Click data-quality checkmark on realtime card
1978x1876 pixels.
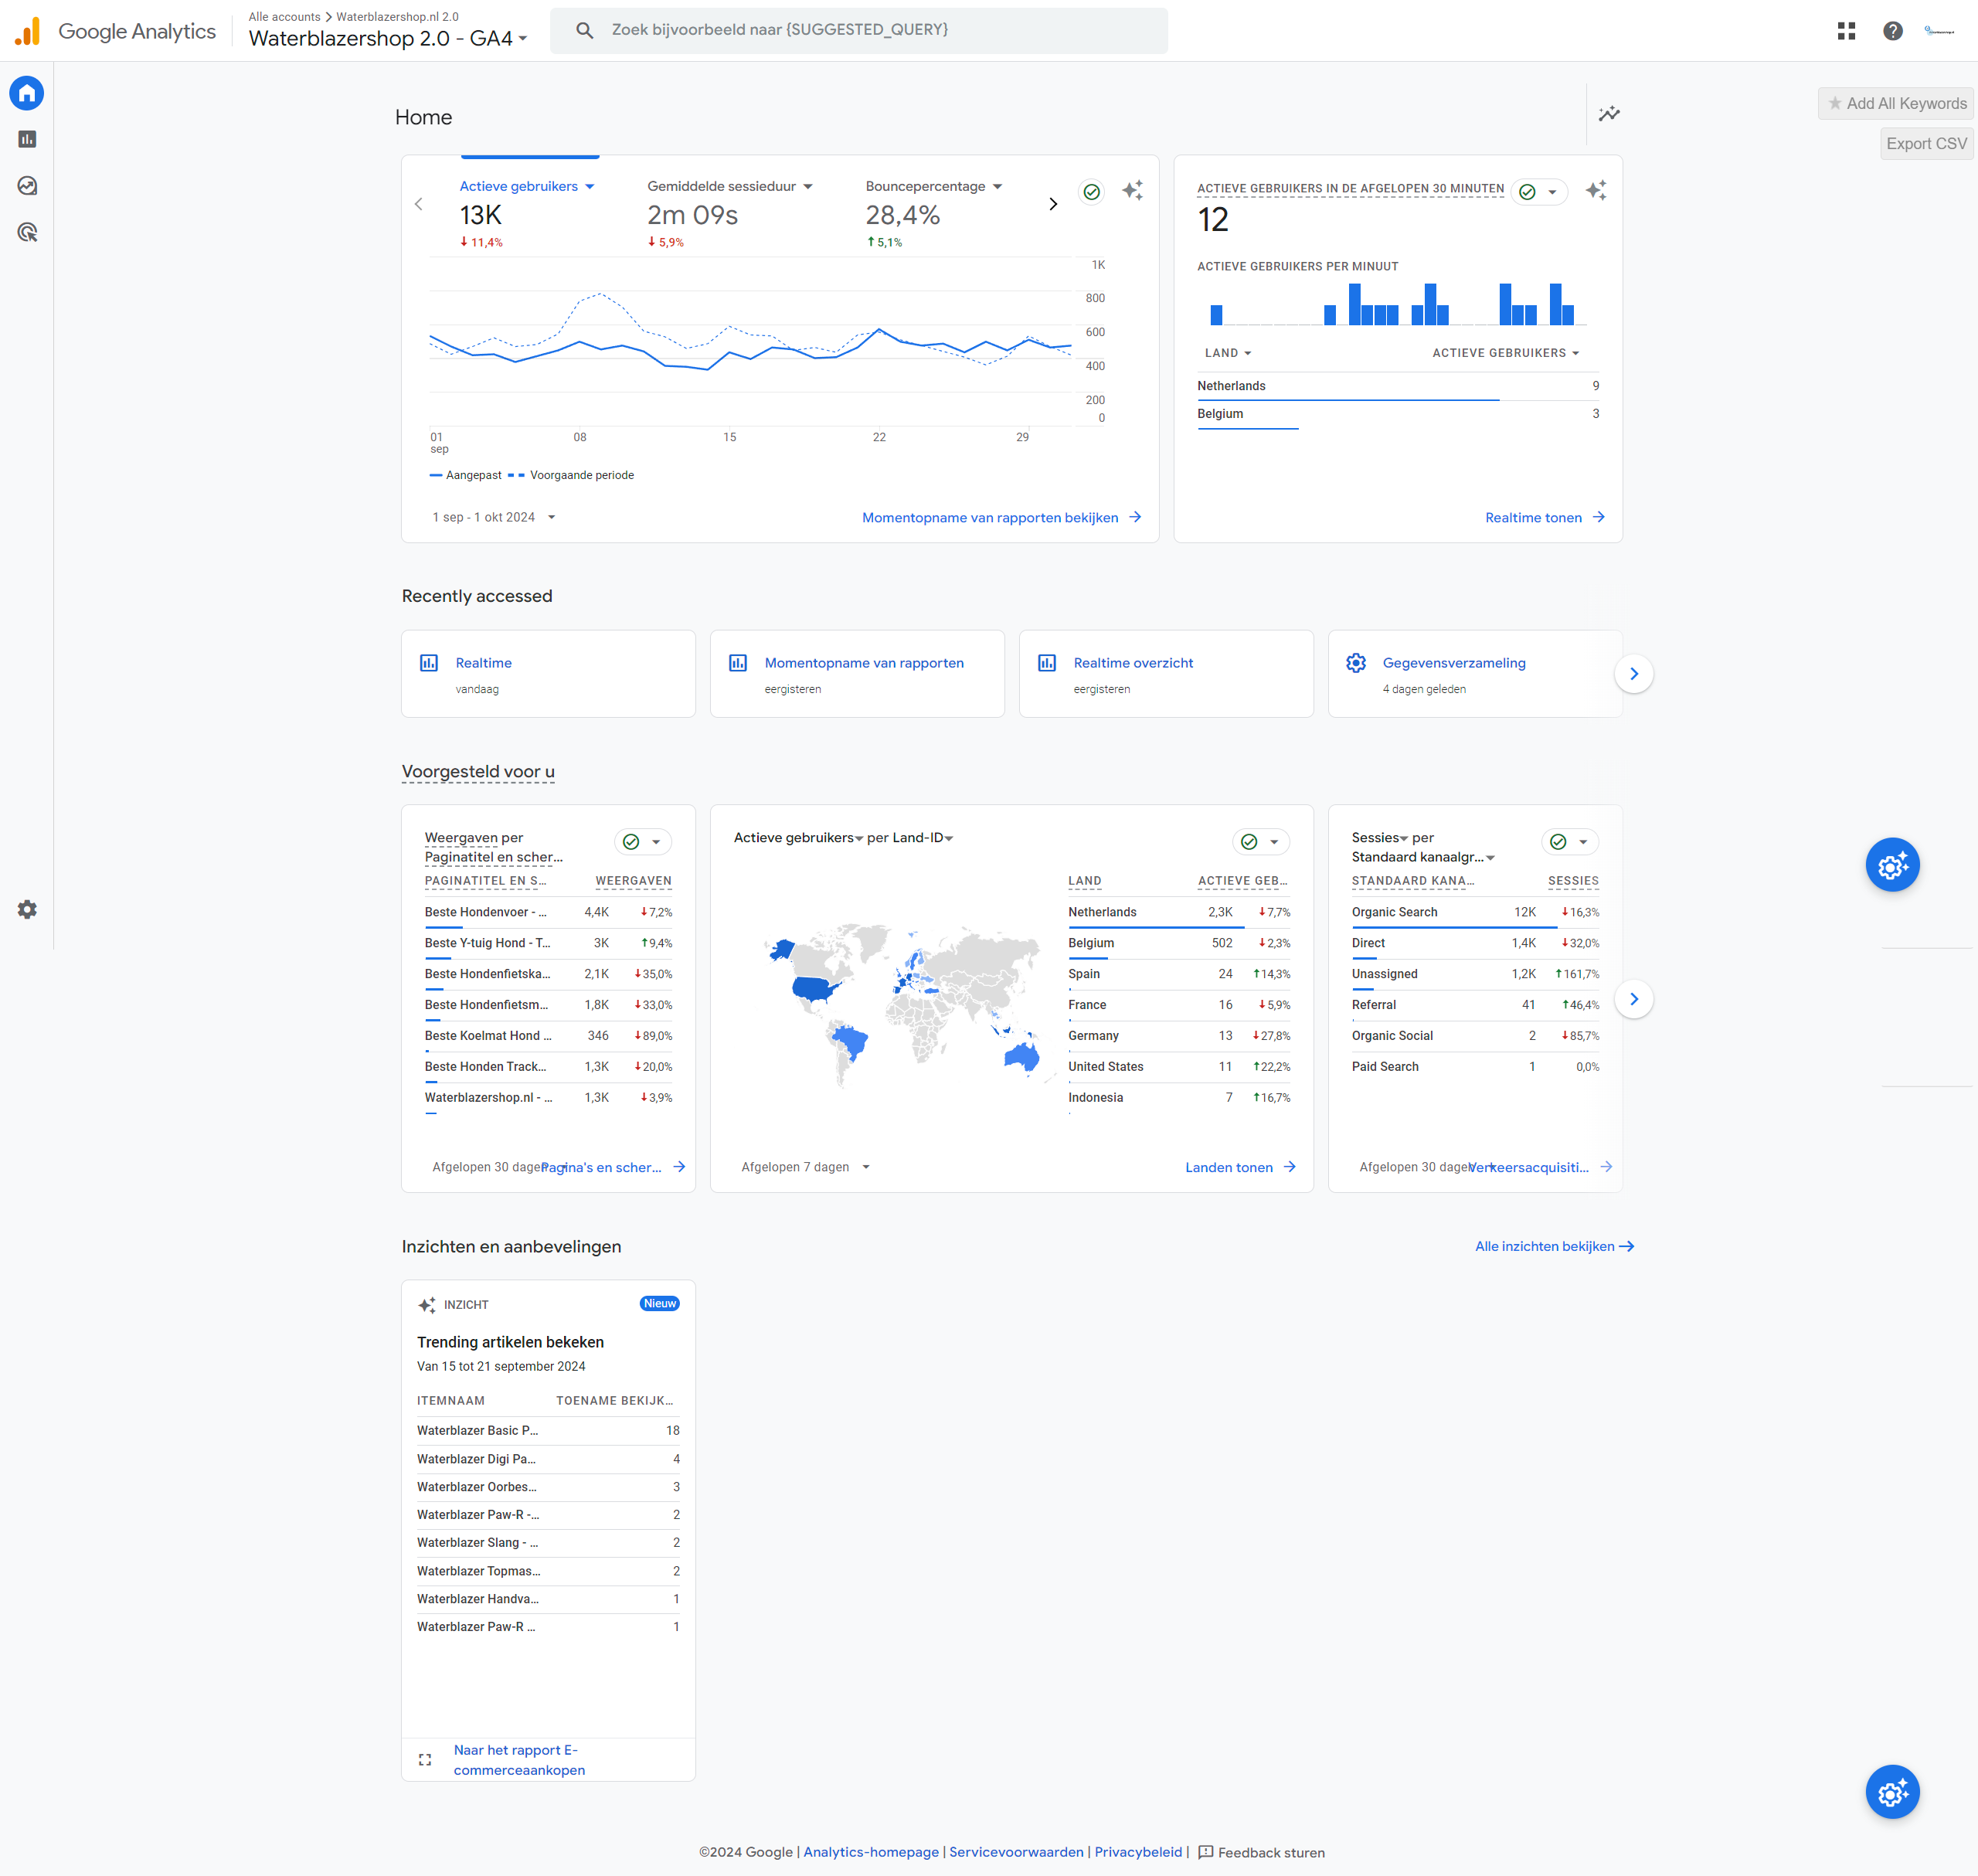coord(1527,191)
